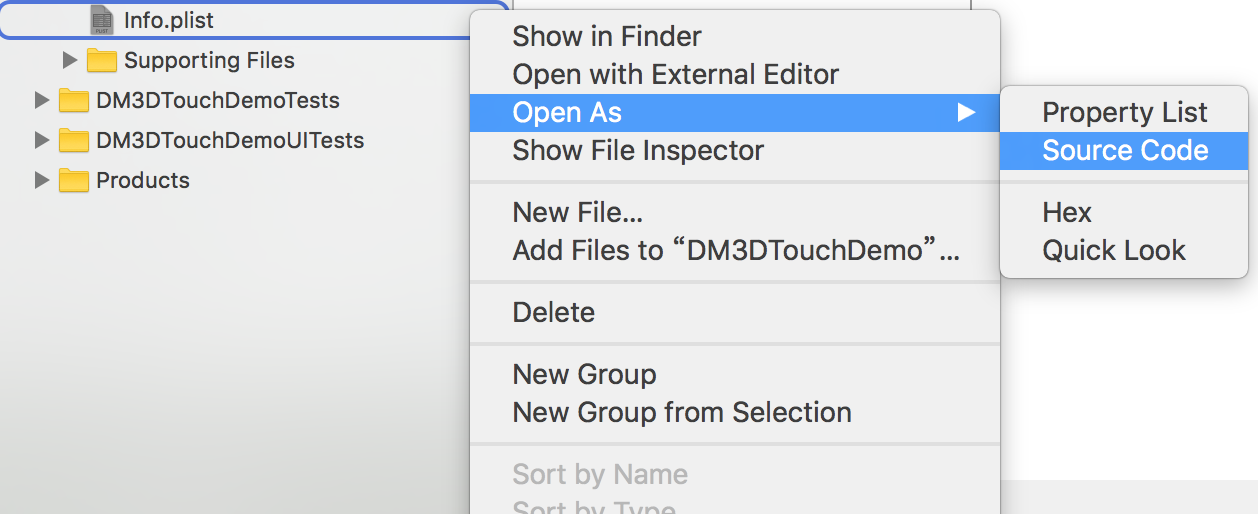The width and height of the screenshot is (1258, 514).
Task: Choose Quick Look from submenu
Action: [x=1114, y=251]
